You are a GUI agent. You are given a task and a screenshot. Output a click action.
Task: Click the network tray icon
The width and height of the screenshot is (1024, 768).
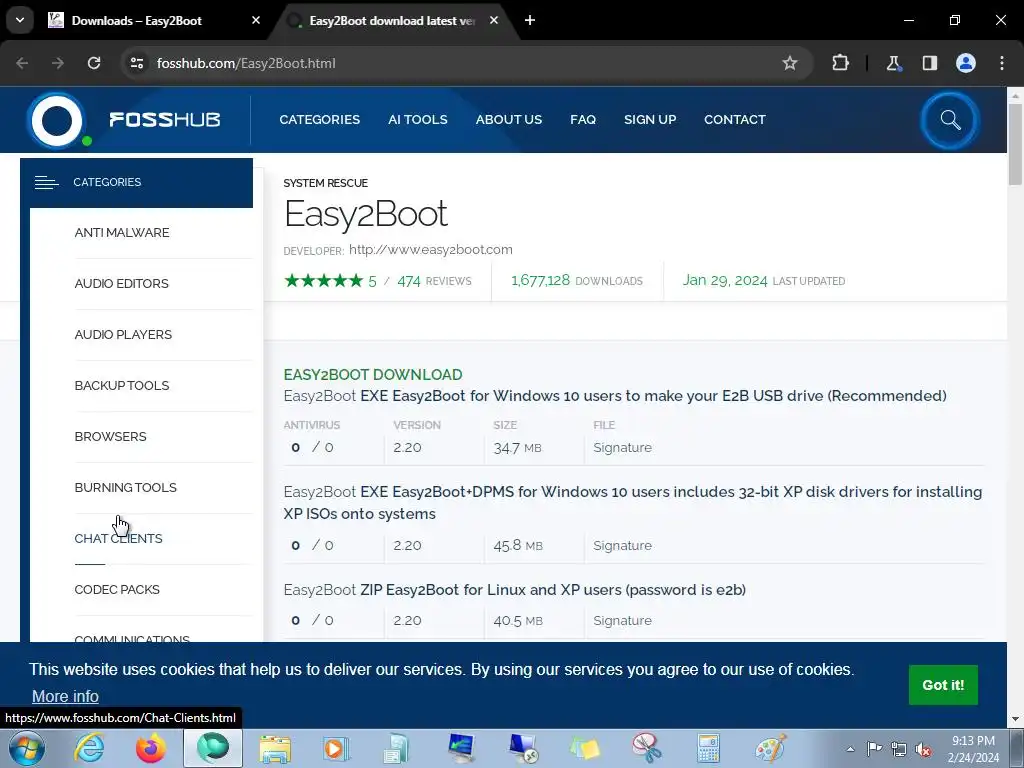pos(899,749)
